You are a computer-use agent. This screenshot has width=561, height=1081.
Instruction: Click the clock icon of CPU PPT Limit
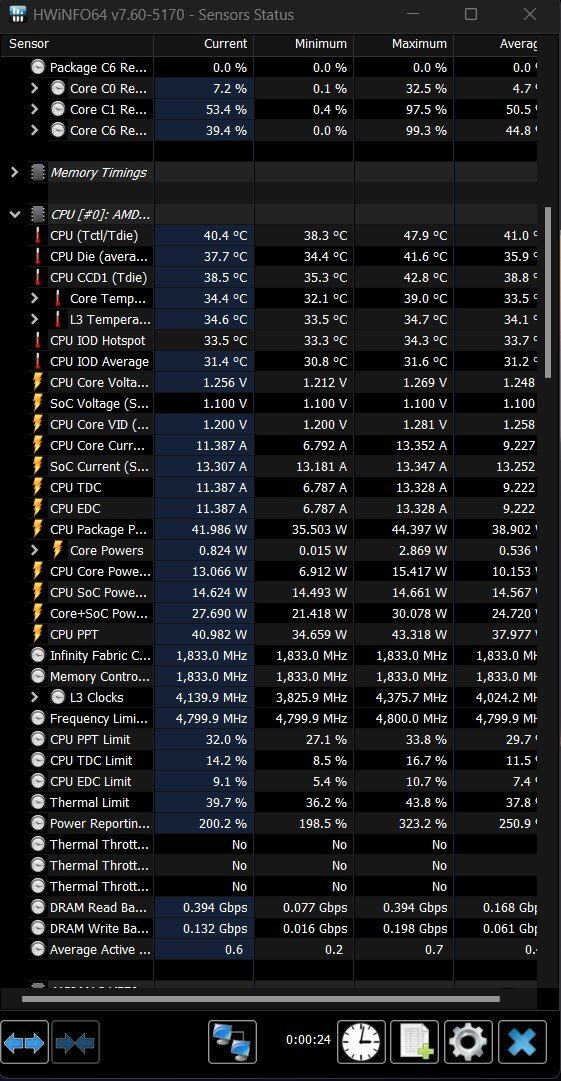click(x=39, y=739)
